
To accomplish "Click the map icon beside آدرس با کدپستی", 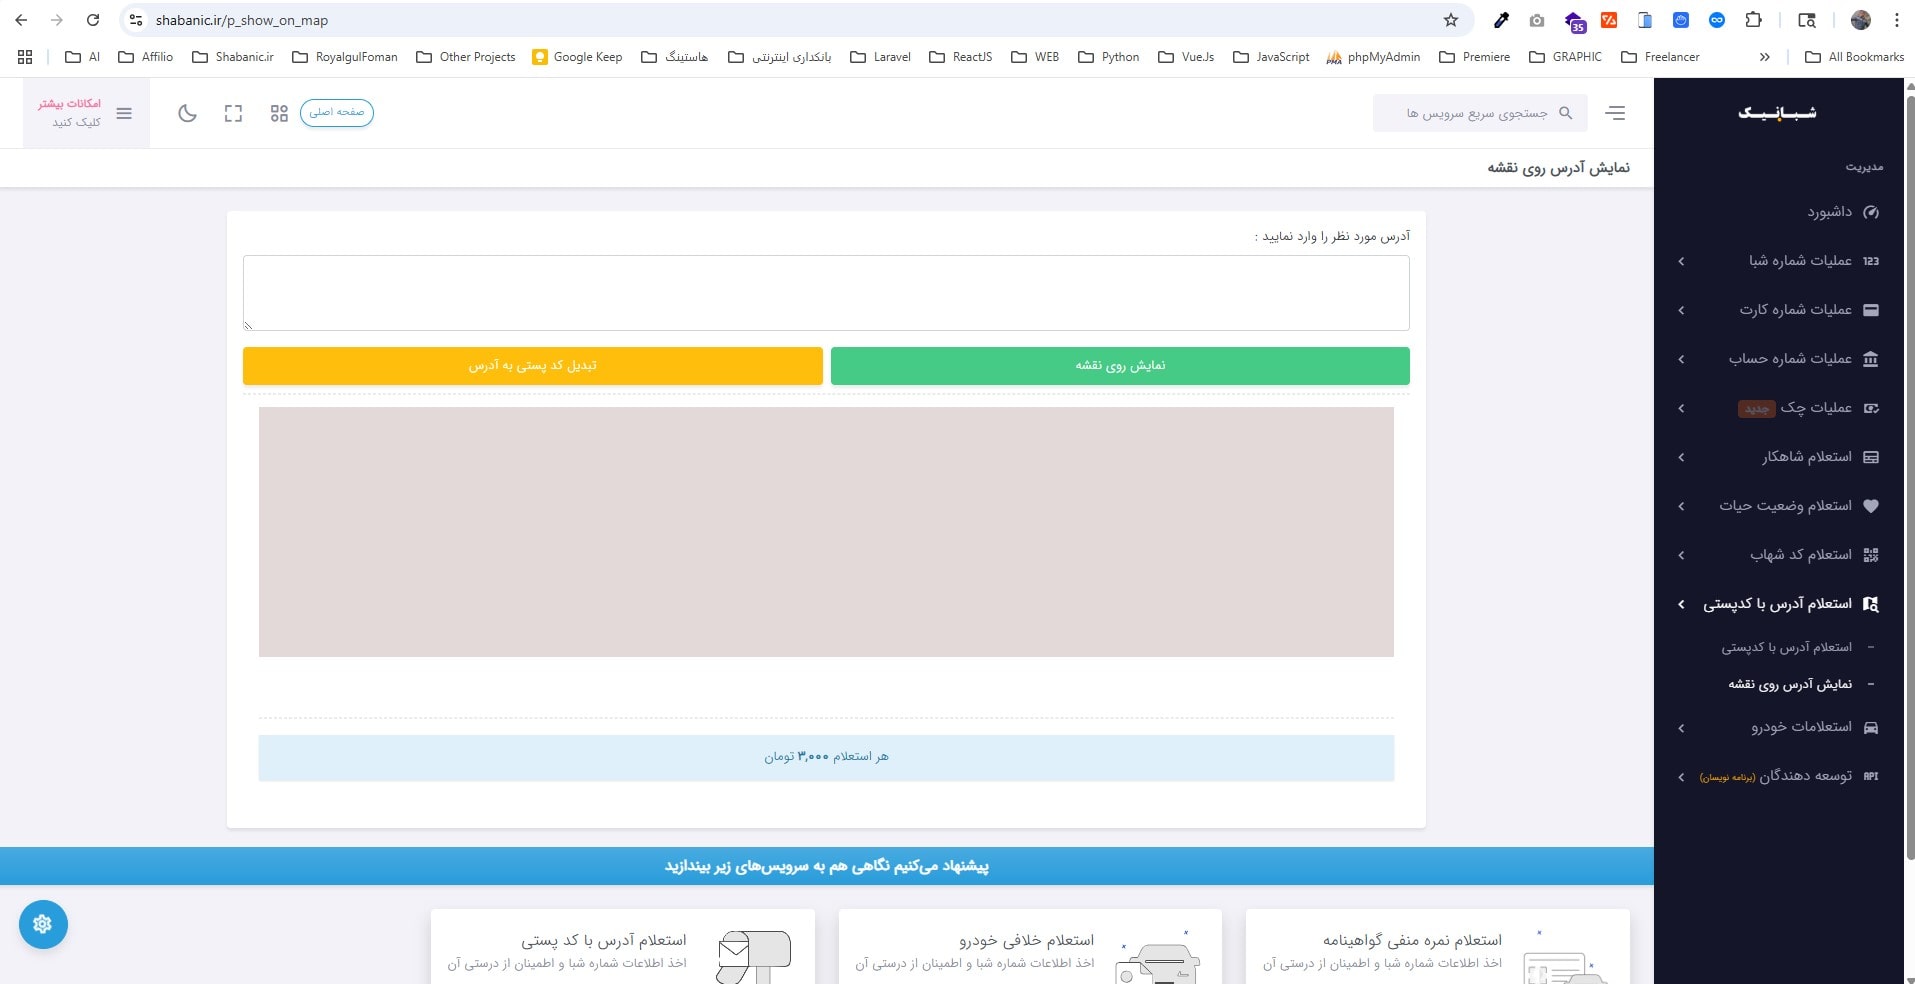I will coord(1871,604).
